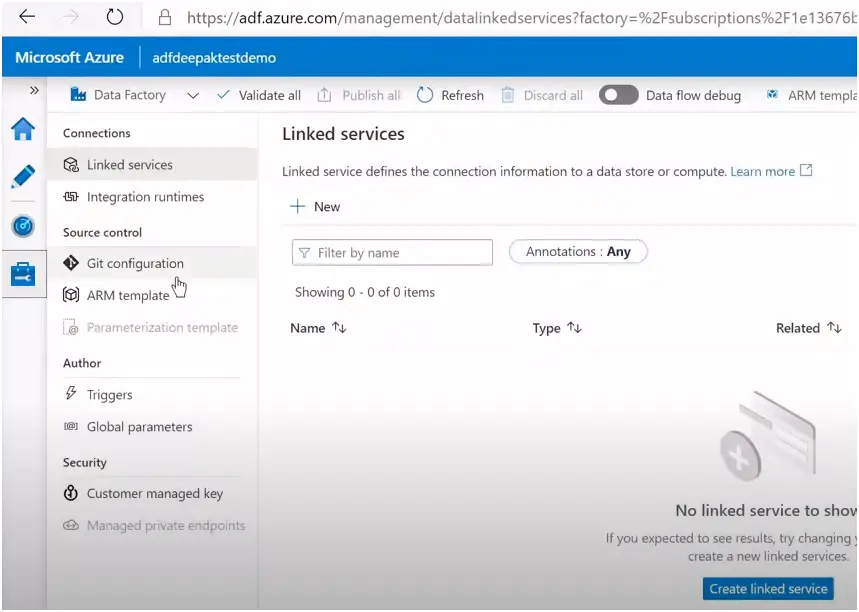The image size is (859, 612).
Task: Open the Microsoft Azure home link
Action: tap(70, 58)
